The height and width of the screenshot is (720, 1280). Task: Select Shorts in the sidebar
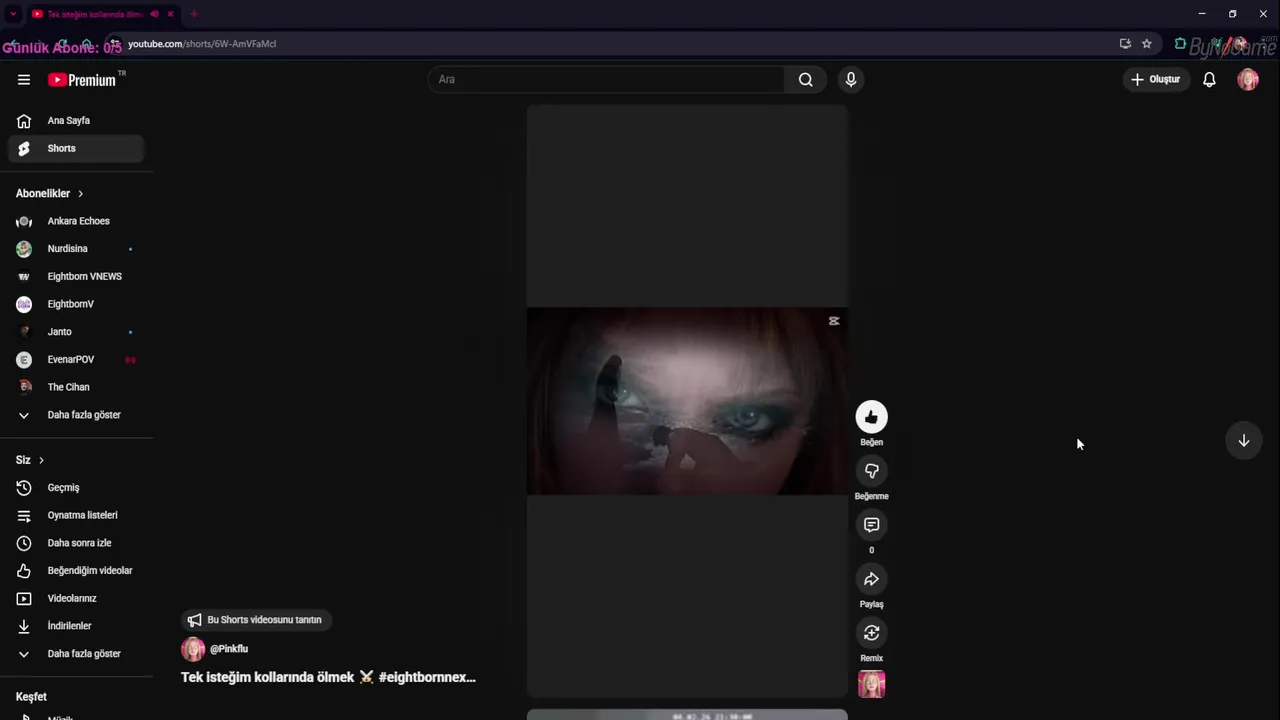coord(76,148)
